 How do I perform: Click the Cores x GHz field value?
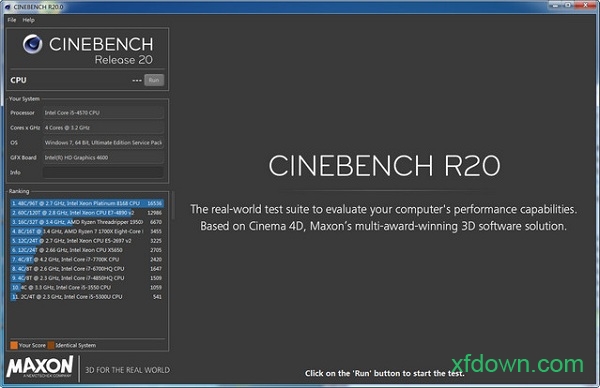pos(103,128)
